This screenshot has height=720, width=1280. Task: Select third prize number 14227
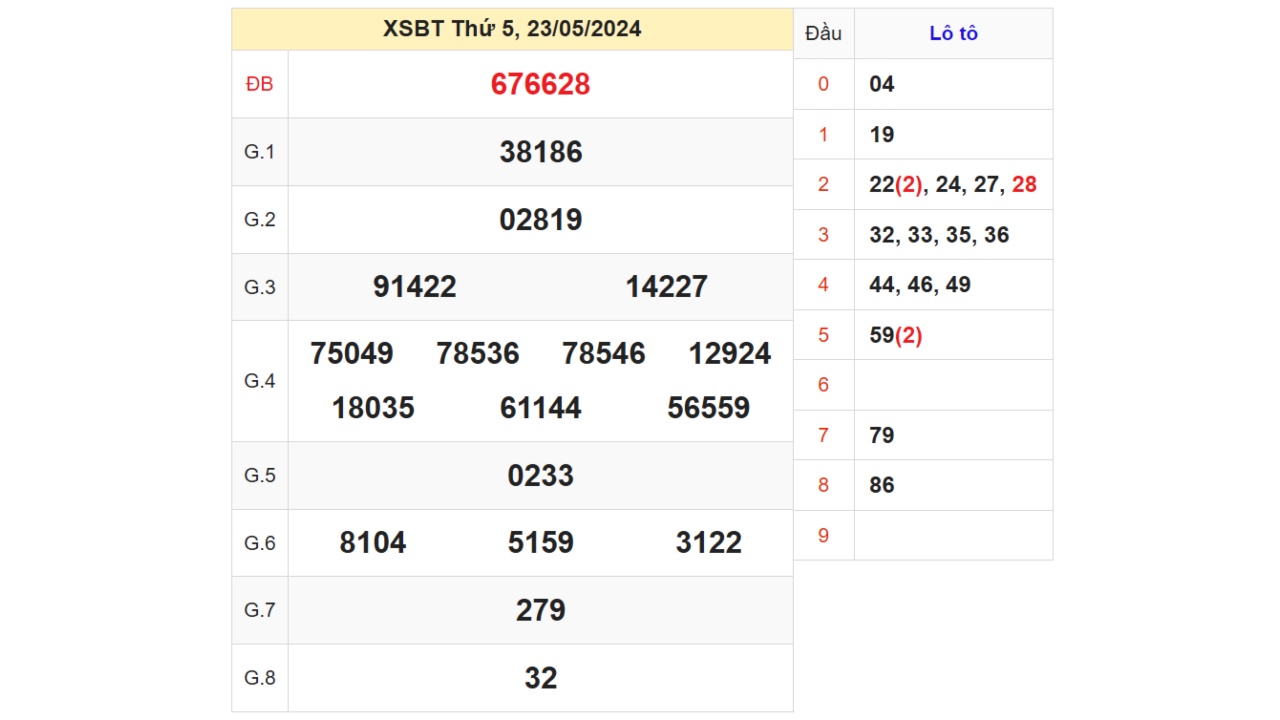(x=666, y=287)
